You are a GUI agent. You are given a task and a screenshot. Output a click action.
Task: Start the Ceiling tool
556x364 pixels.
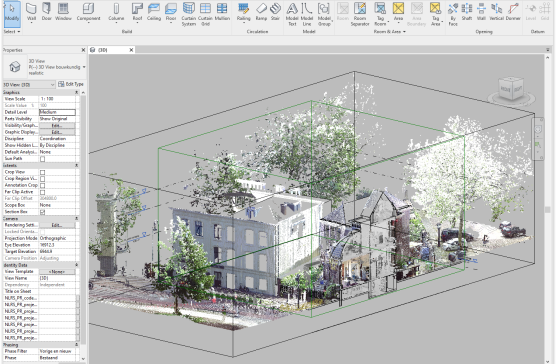tap(154, 11)
